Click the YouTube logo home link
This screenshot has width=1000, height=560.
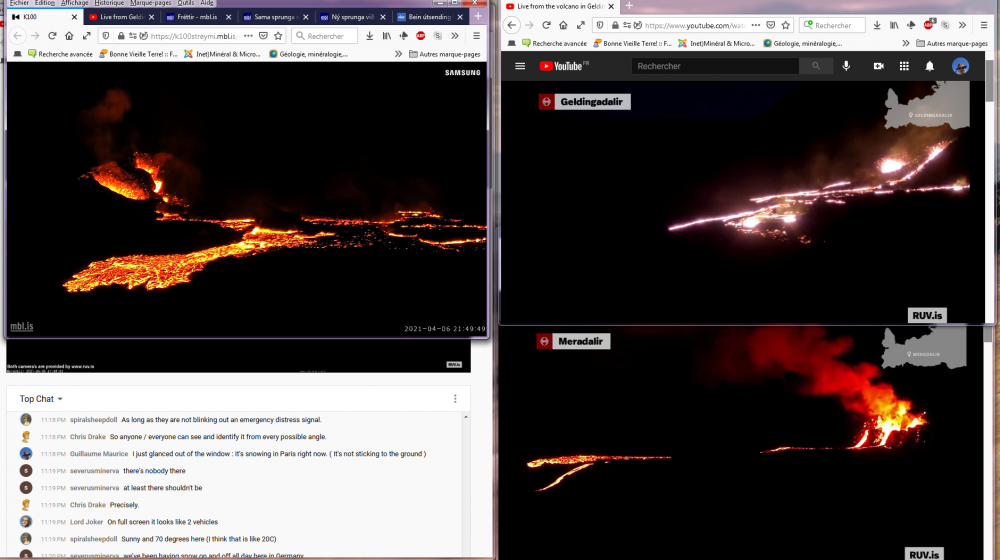pyautogui.click(x=564, y=66)
